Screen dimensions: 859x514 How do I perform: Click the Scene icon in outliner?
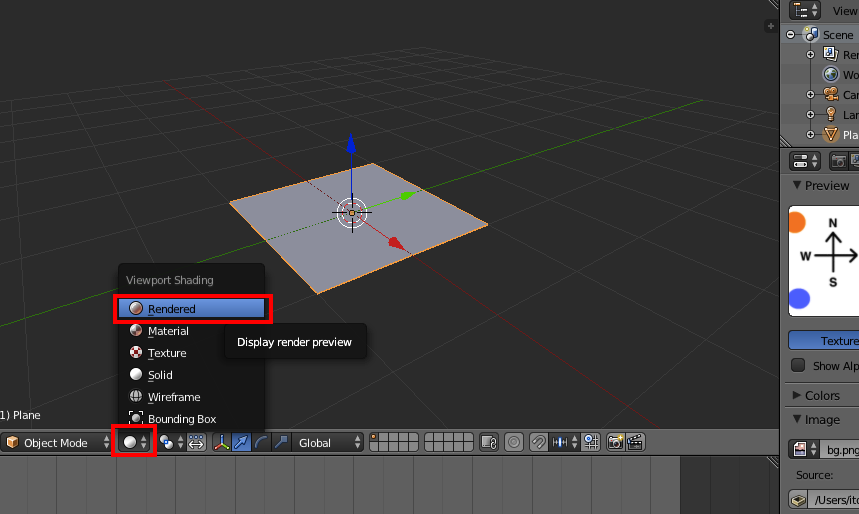tap(811, 35)
